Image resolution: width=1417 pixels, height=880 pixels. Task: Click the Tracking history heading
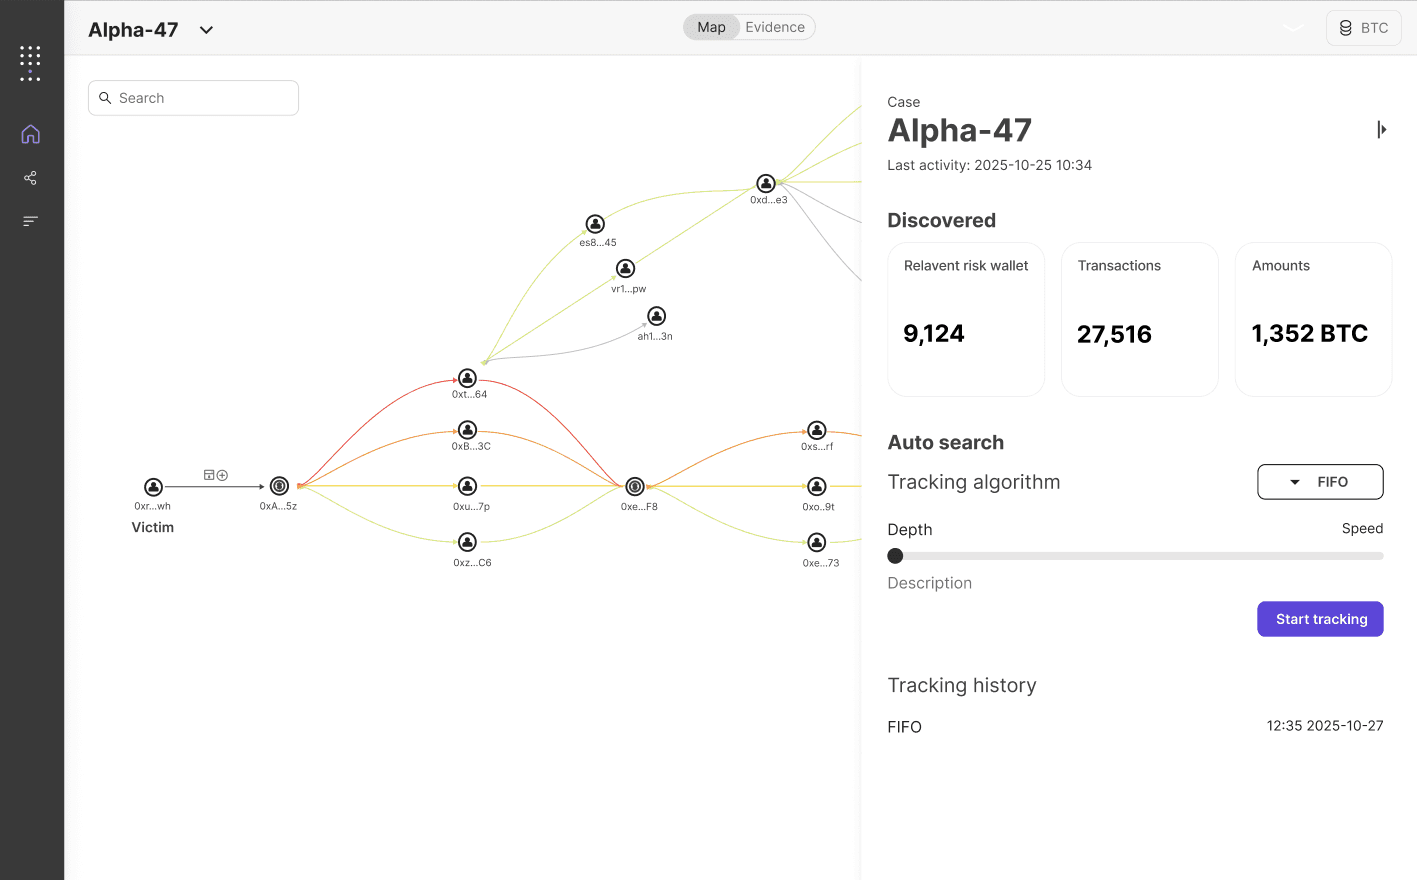(961, 685)
